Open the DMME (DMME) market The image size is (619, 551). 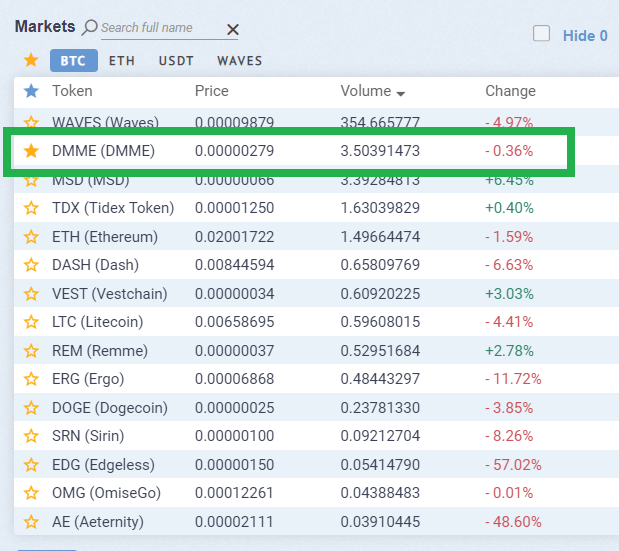click(103, 151)
